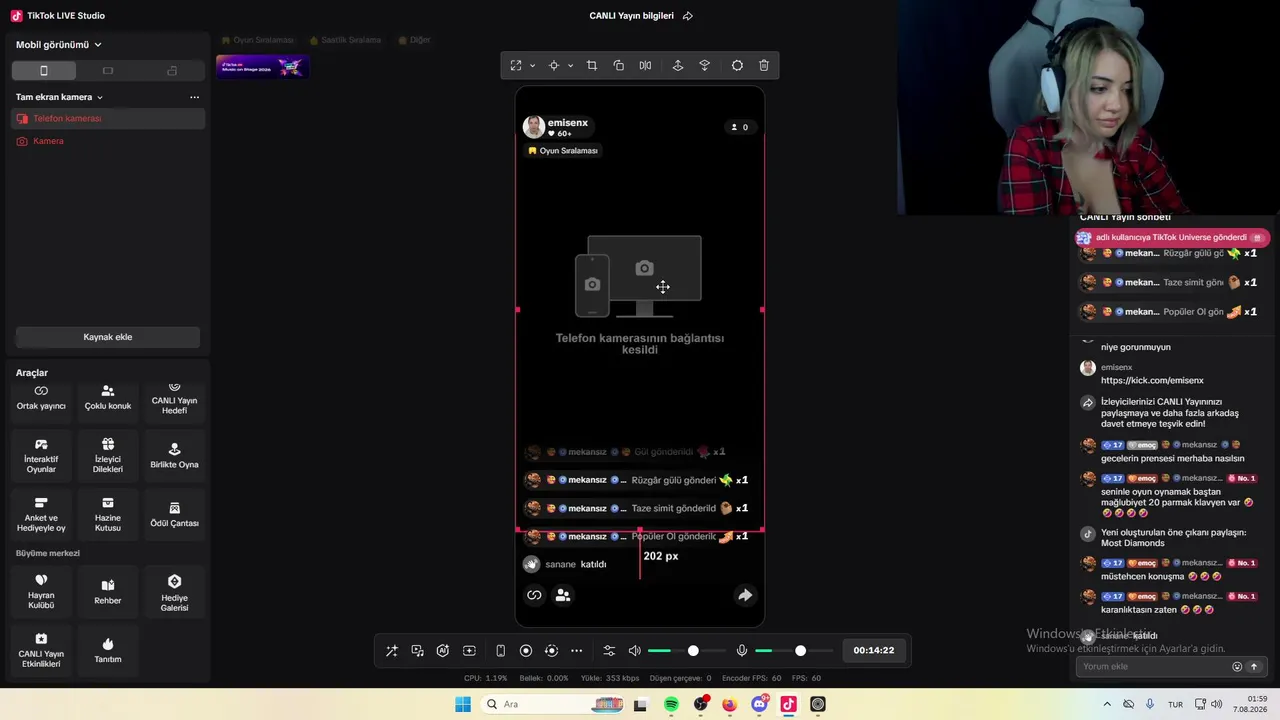
Task: Open the TikTok Music on Stage banner thumbnail
Action: pos(262,67)
